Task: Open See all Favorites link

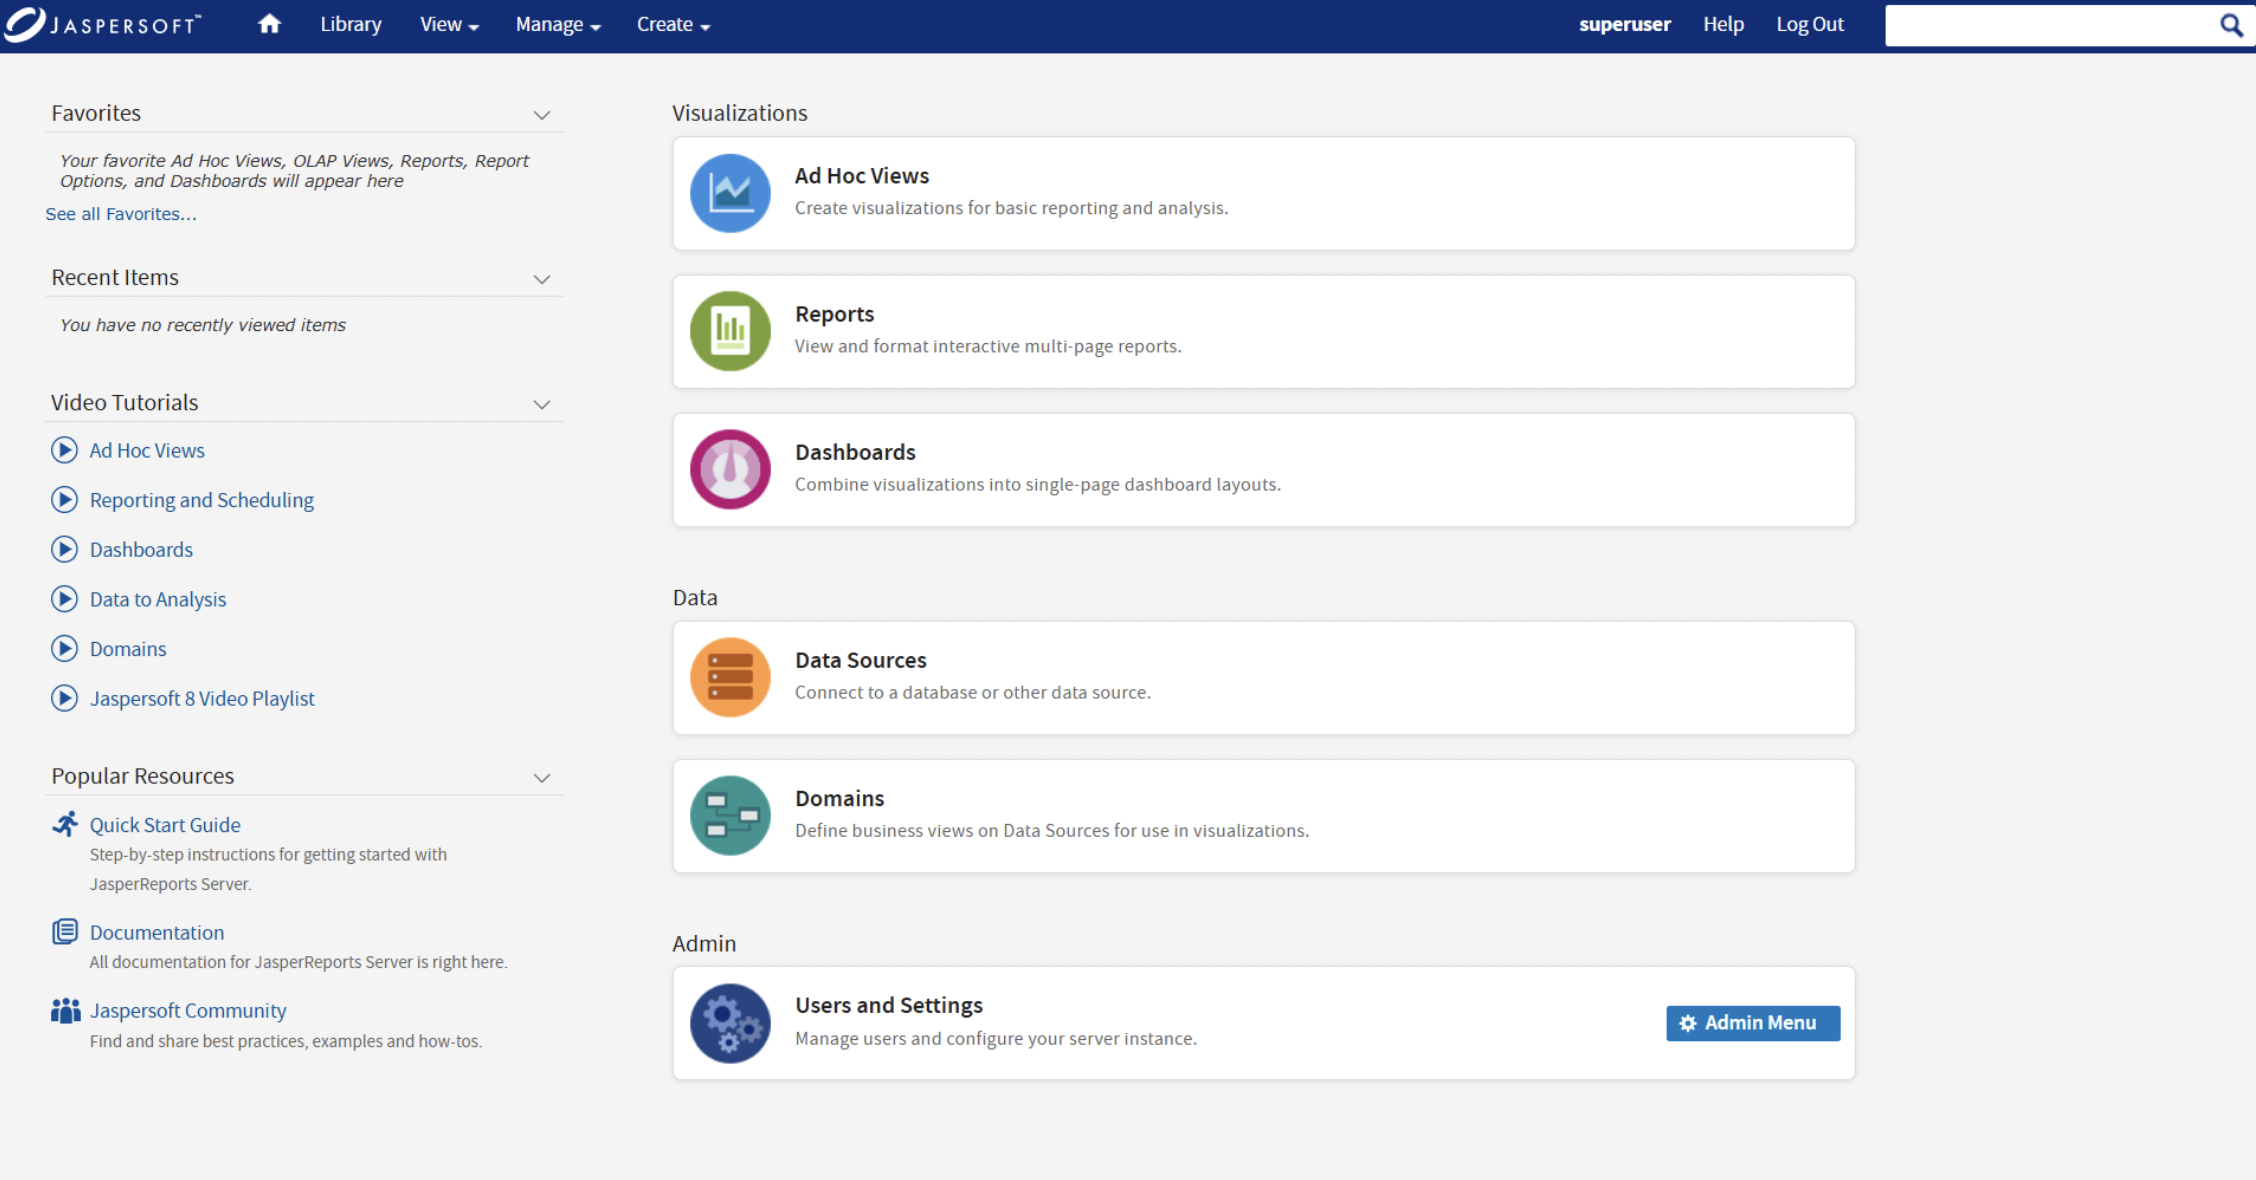Action: pos(121,214)
